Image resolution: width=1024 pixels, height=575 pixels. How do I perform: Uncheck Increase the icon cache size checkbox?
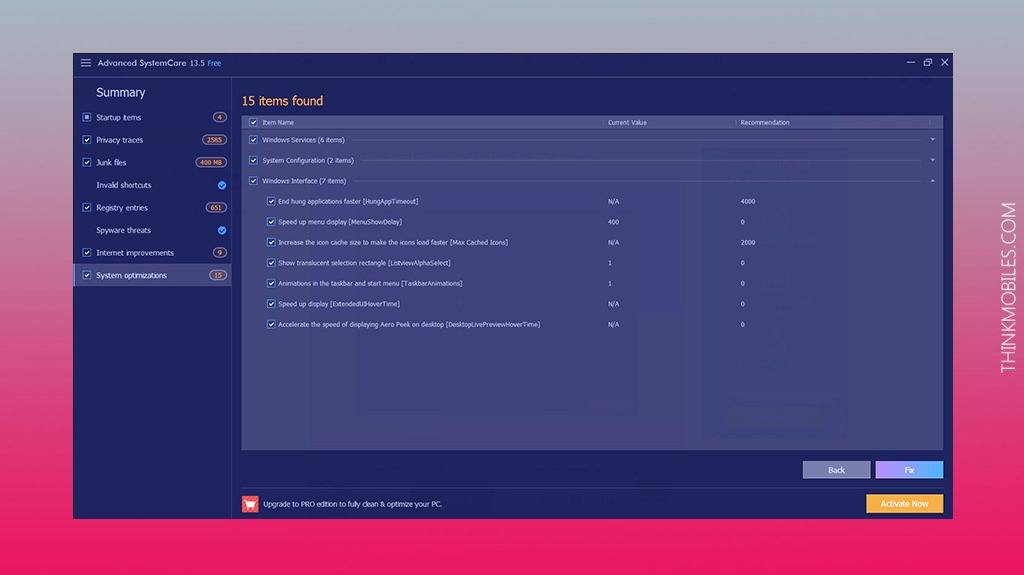[x=271, y=242]
